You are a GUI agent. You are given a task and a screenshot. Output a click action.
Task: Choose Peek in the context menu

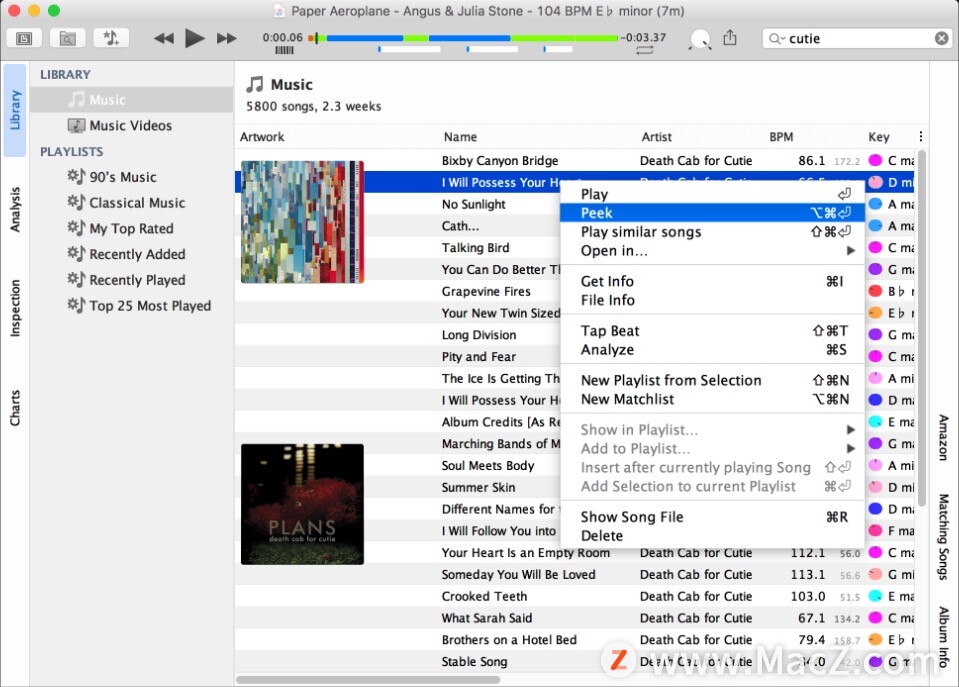pos(712,213)
